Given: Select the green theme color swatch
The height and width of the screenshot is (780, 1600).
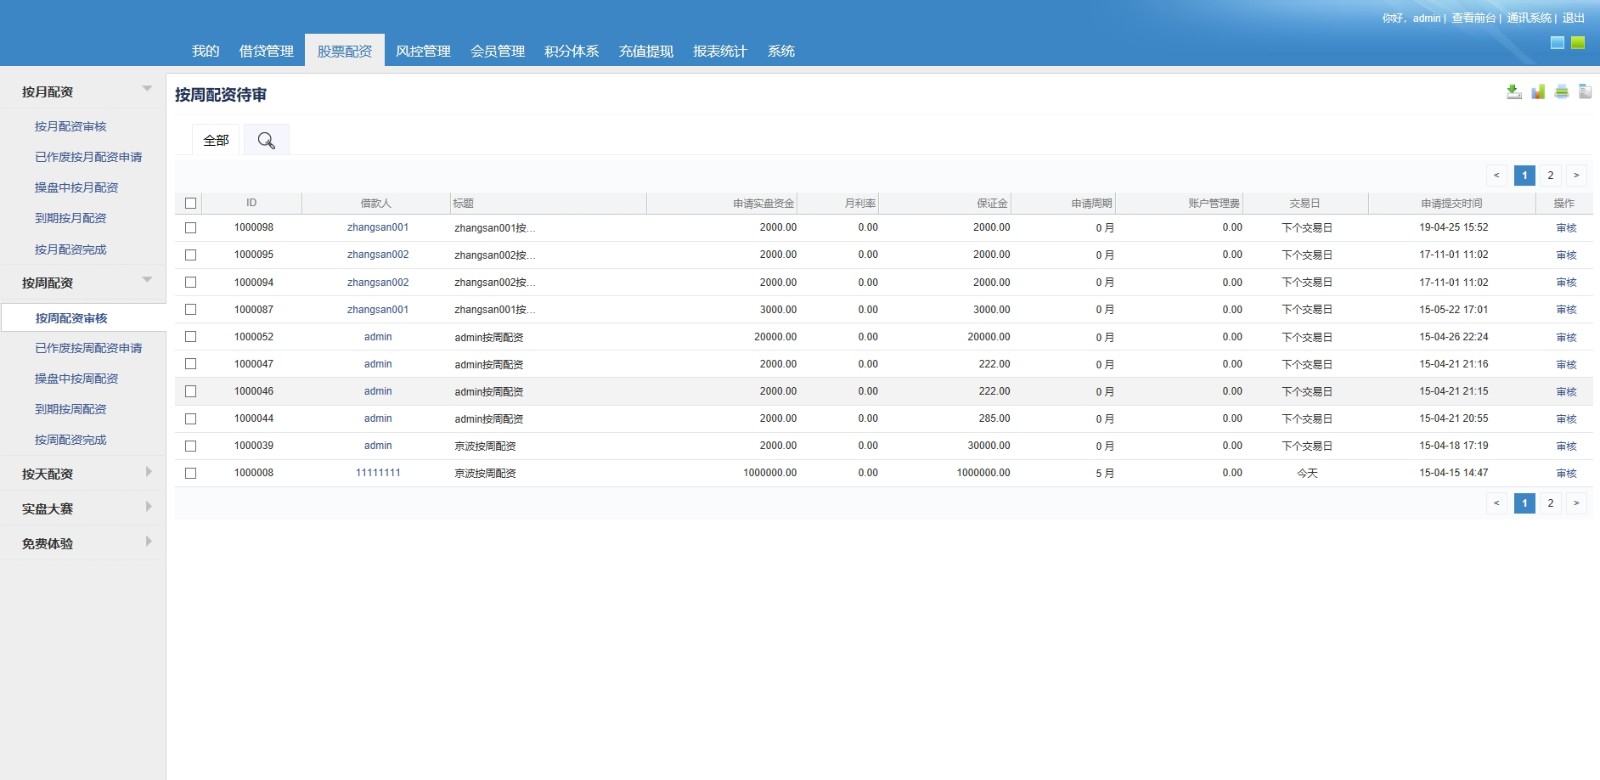Looking at the screenshot, I should (1578, 42).
